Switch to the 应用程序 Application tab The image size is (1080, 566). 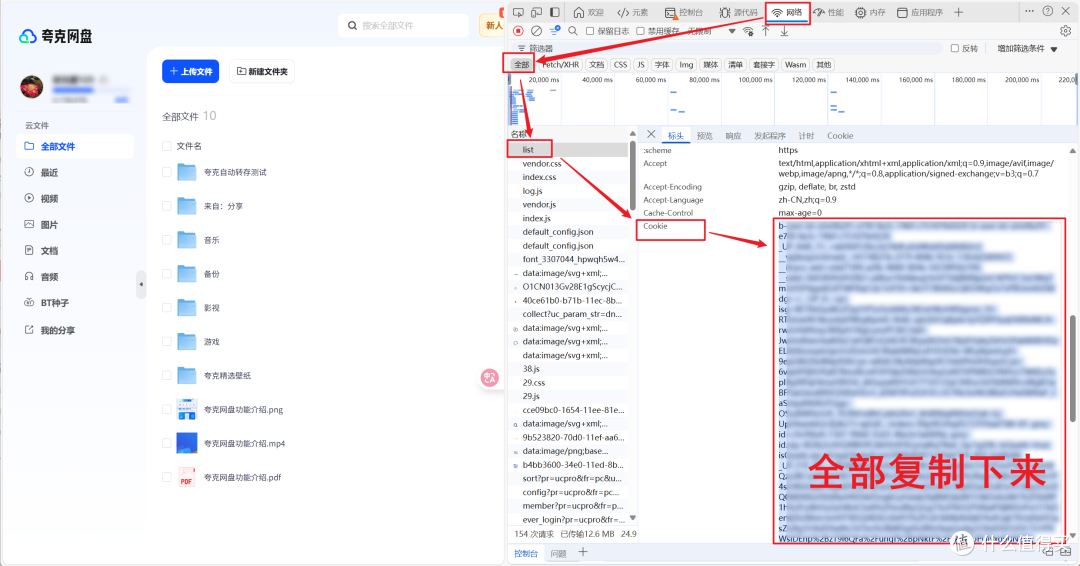point(920,12)
